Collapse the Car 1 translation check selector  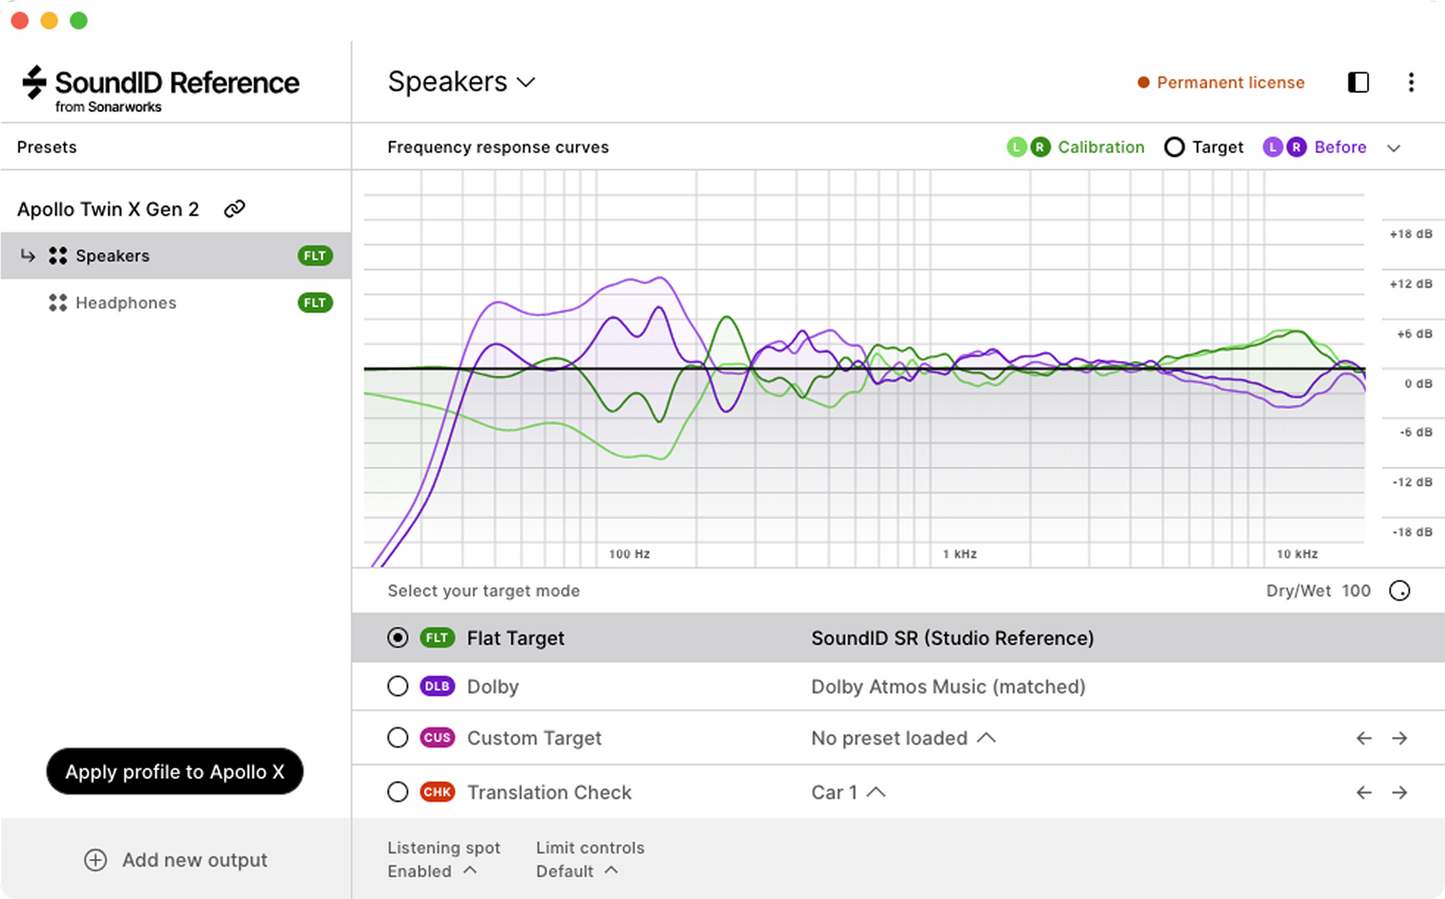[x=876, y=791]
